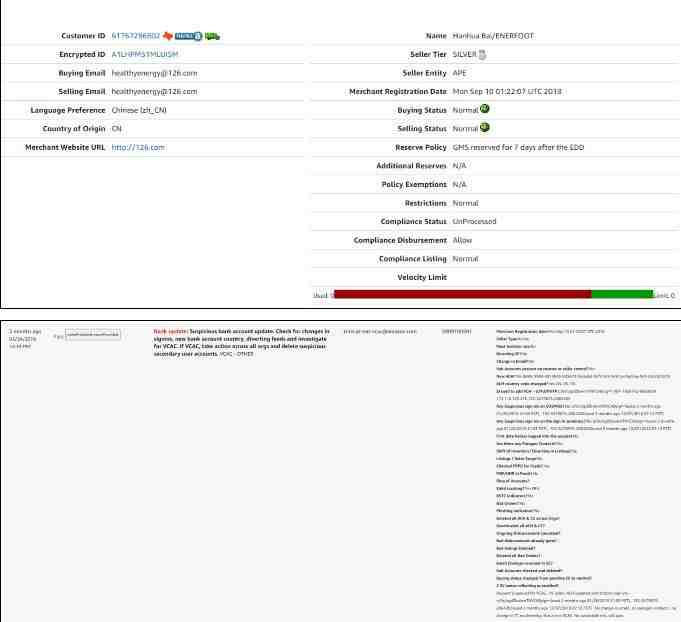The height and width of the screenshot is (622, 681).
Task: Click the red portion of the velocity limit bar
Action: [461, 294]
